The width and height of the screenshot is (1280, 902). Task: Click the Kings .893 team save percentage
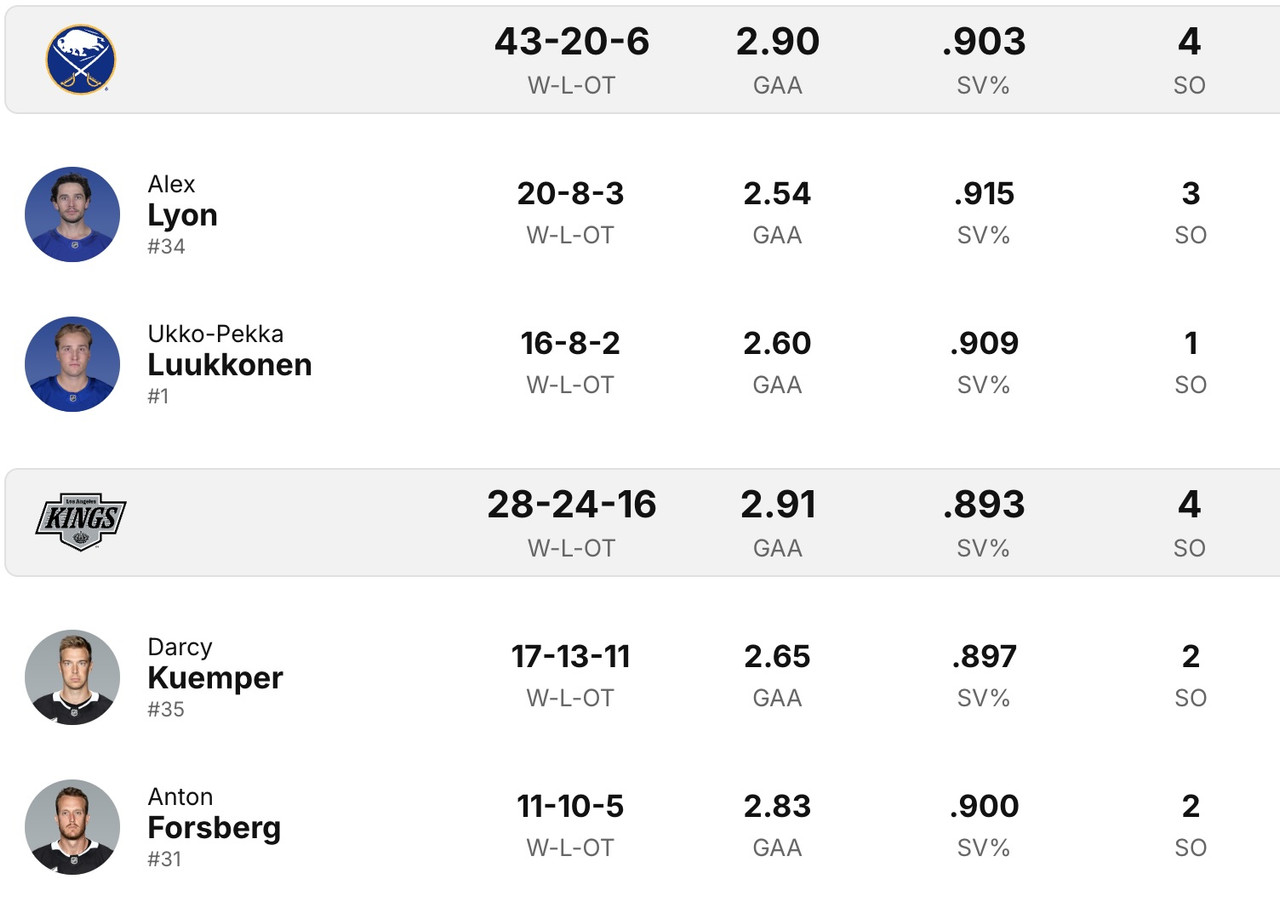point(984,505)
